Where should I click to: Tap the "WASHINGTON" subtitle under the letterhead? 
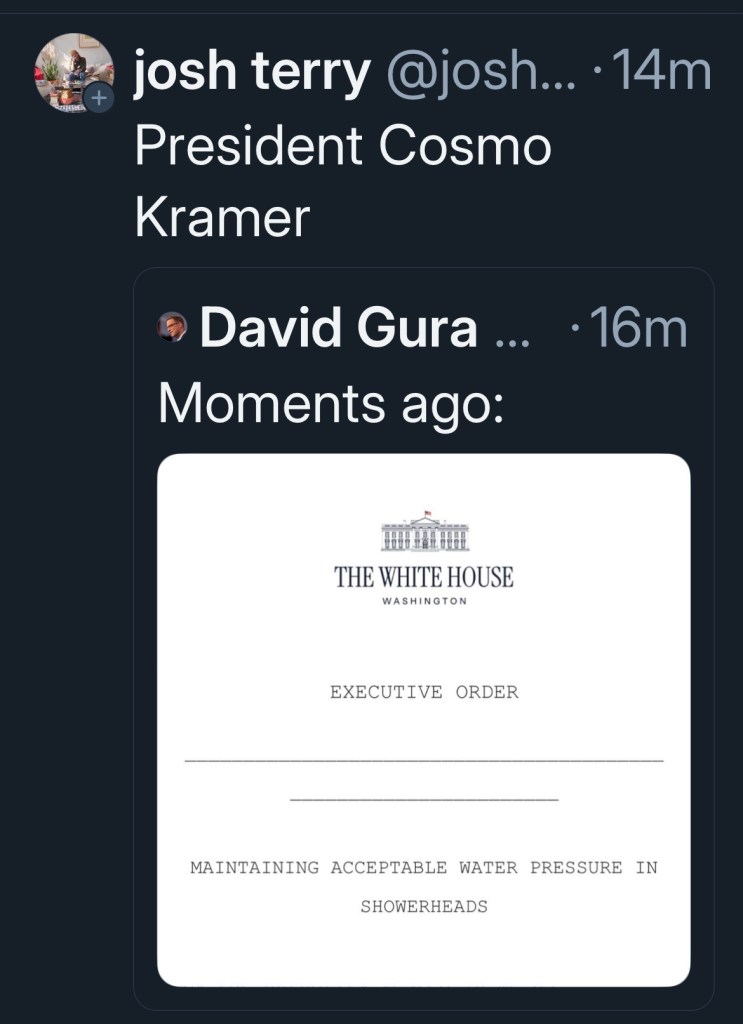click(x=424, y=601)
